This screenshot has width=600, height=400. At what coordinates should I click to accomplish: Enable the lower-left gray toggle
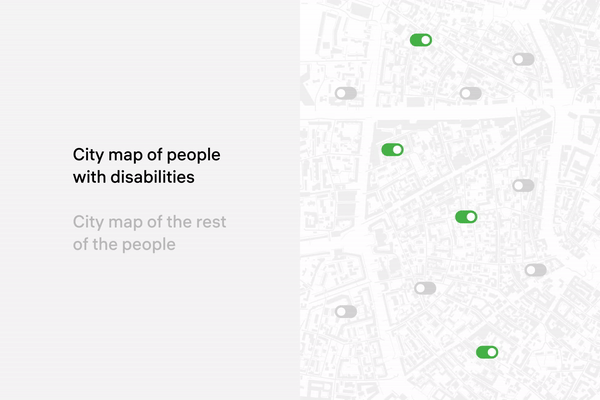[346, 312]
